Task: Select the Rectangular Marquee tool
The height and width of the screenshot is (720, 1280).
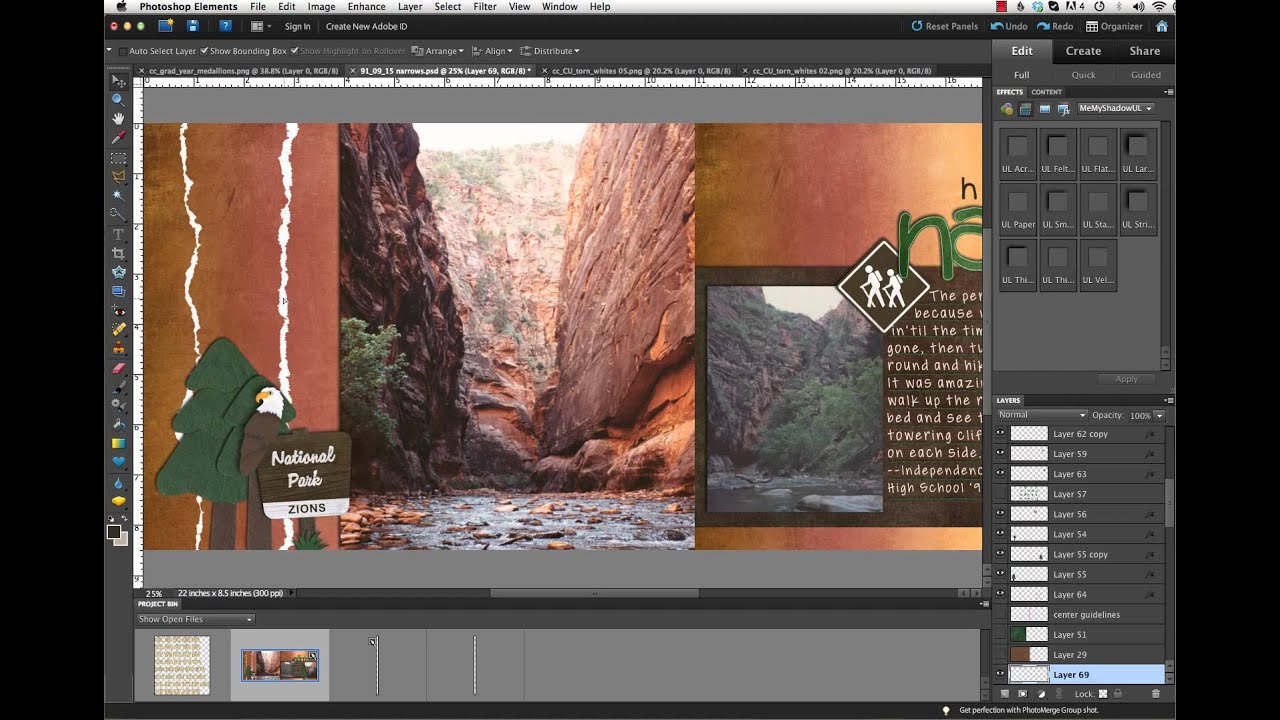Action: 119,158
